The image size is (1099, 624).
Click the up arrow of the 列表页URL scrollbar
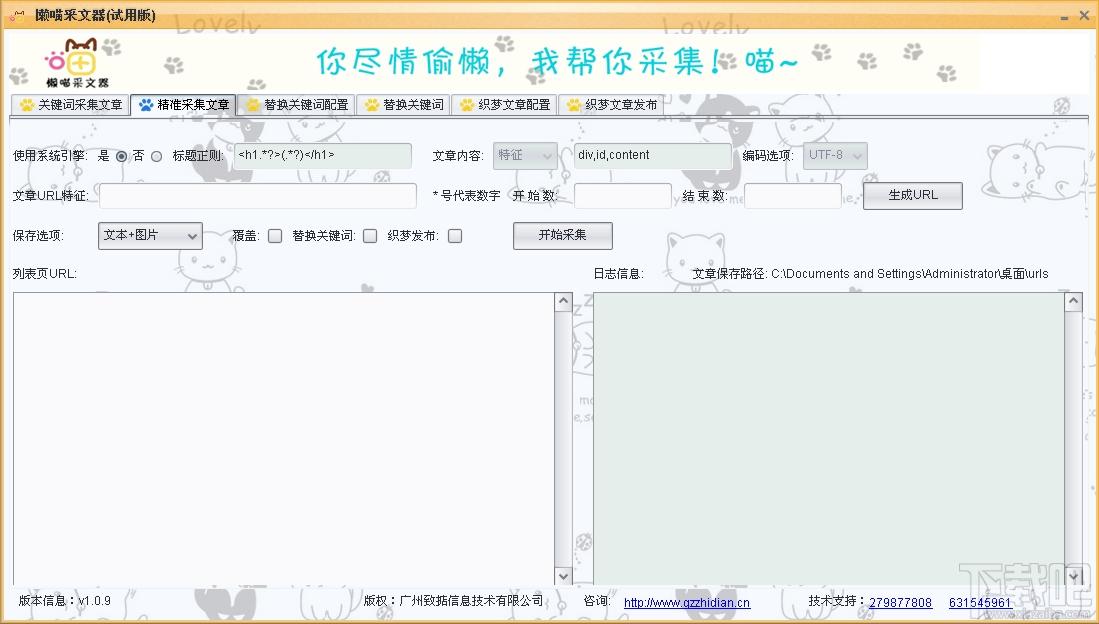pyautogui.click(x=563, y=302)
